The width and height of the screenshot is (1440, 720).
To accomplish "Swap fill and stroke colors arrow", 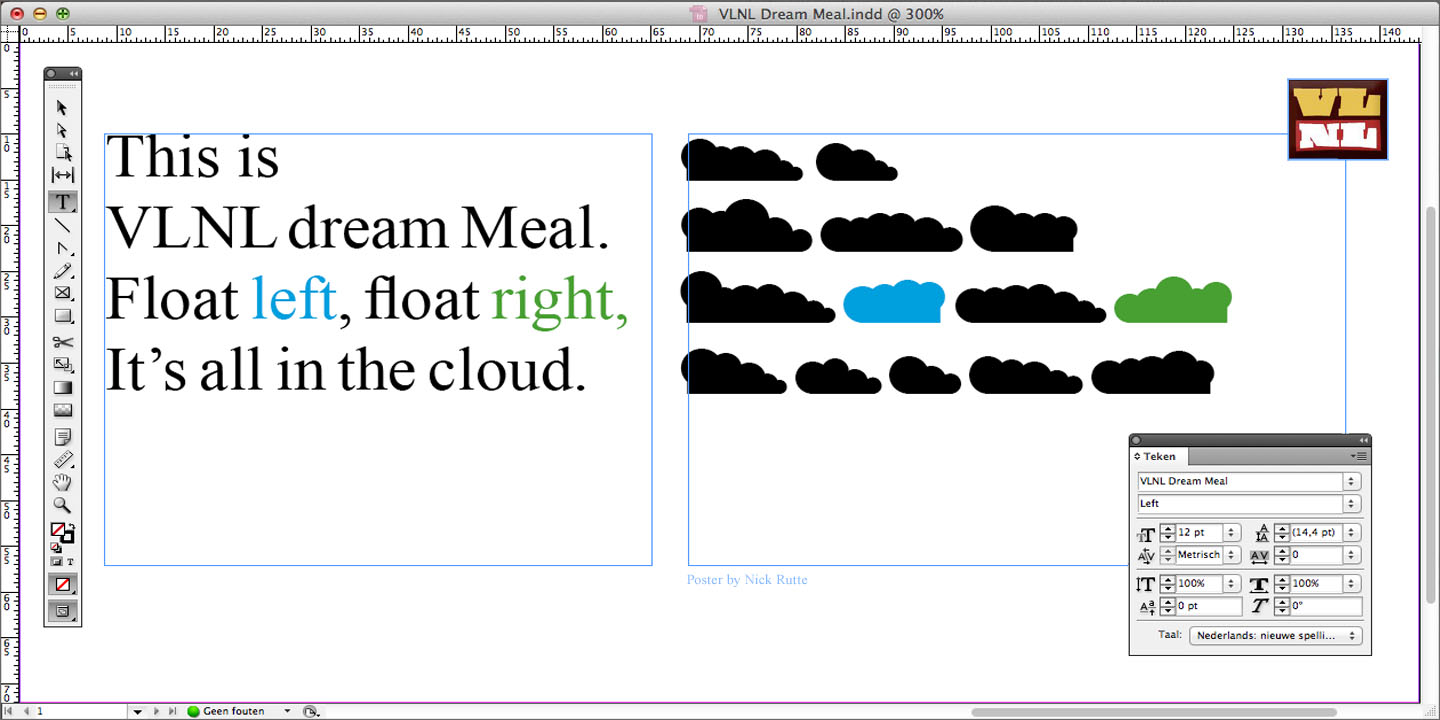I will [x=71, y=526].
